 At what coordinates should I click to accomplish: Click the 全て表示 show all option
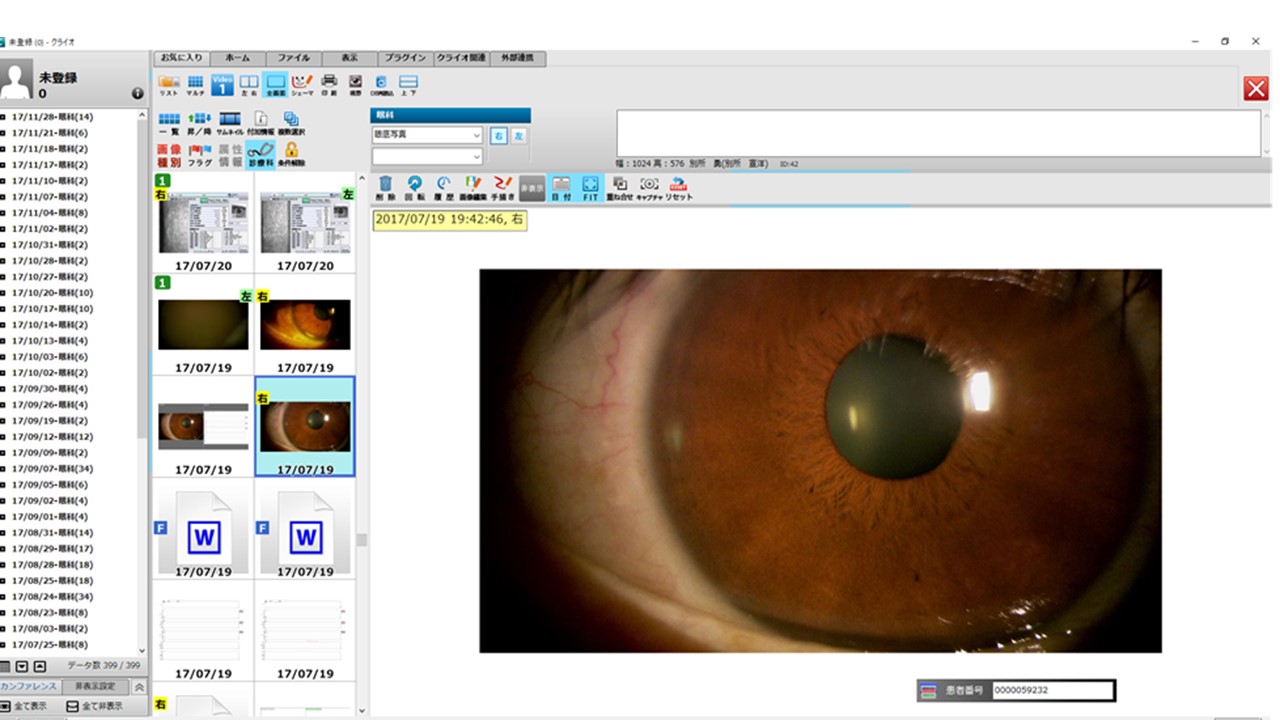coord(24,706)
